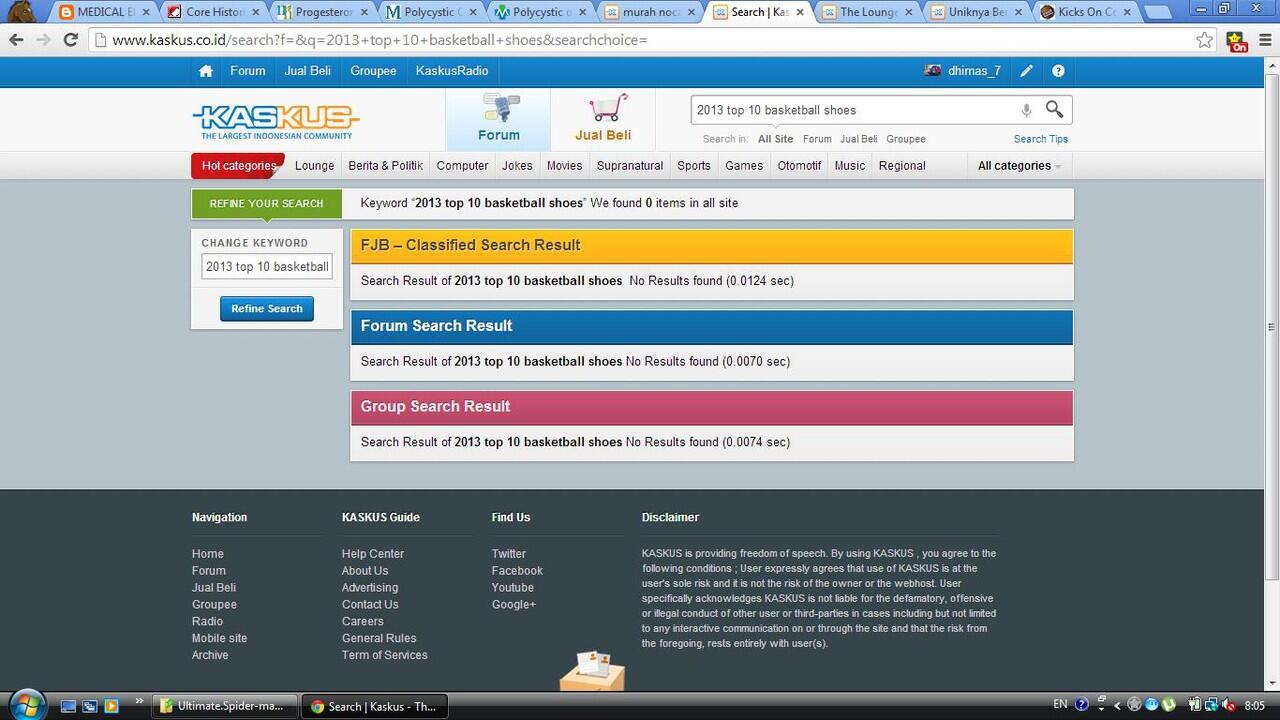Set search scope to Forum
Image resolution: width=1280 pixels, height=720 pixels.
[817, 139]
